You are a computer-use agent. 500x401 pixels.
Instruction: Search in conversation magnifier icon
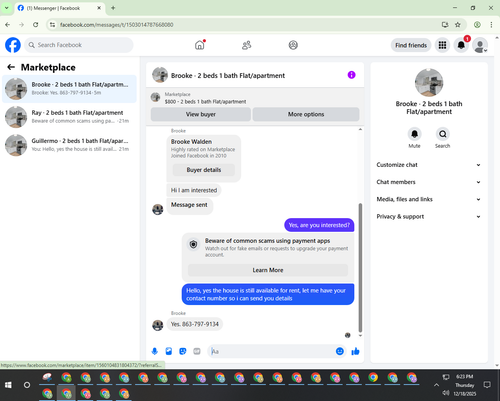coord(442,134)
